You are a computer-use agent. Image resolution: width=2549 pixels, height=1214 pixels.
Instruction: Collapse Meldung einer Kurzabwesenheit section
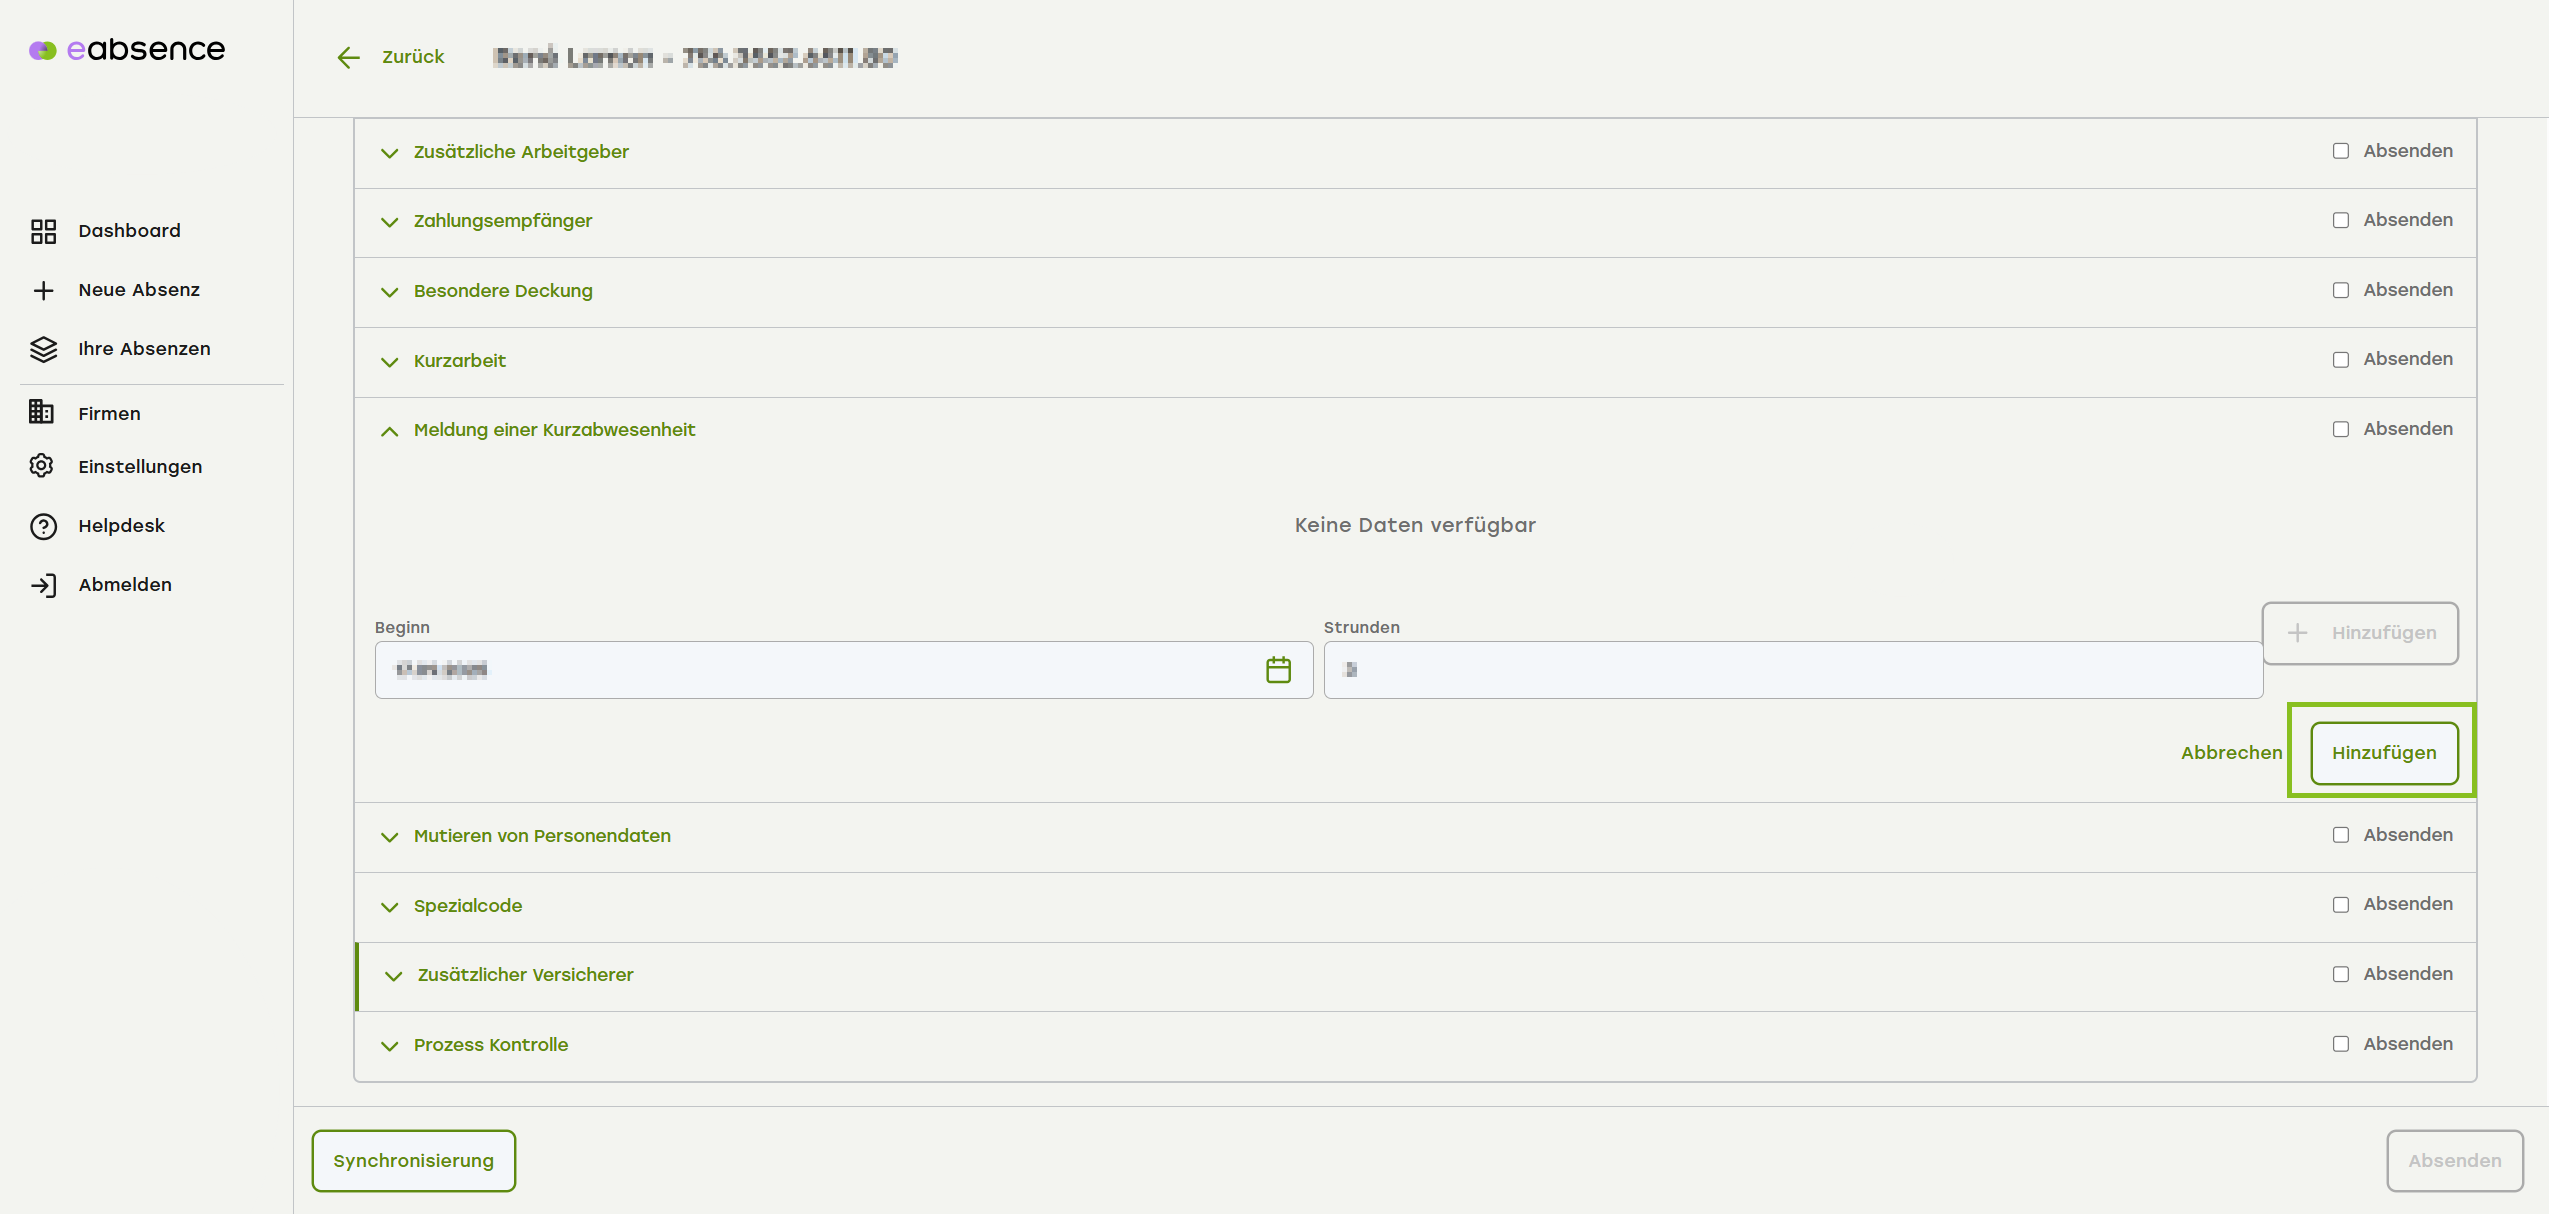click(x=390, y=431)
